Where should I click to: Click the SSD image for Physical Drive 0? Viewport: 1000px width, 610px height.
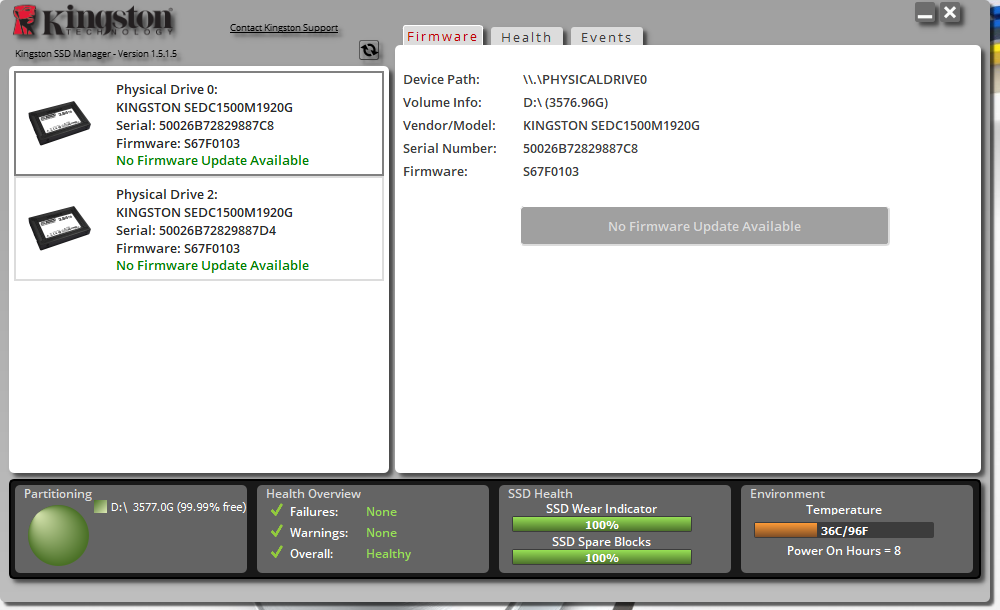tap(59, 123)
